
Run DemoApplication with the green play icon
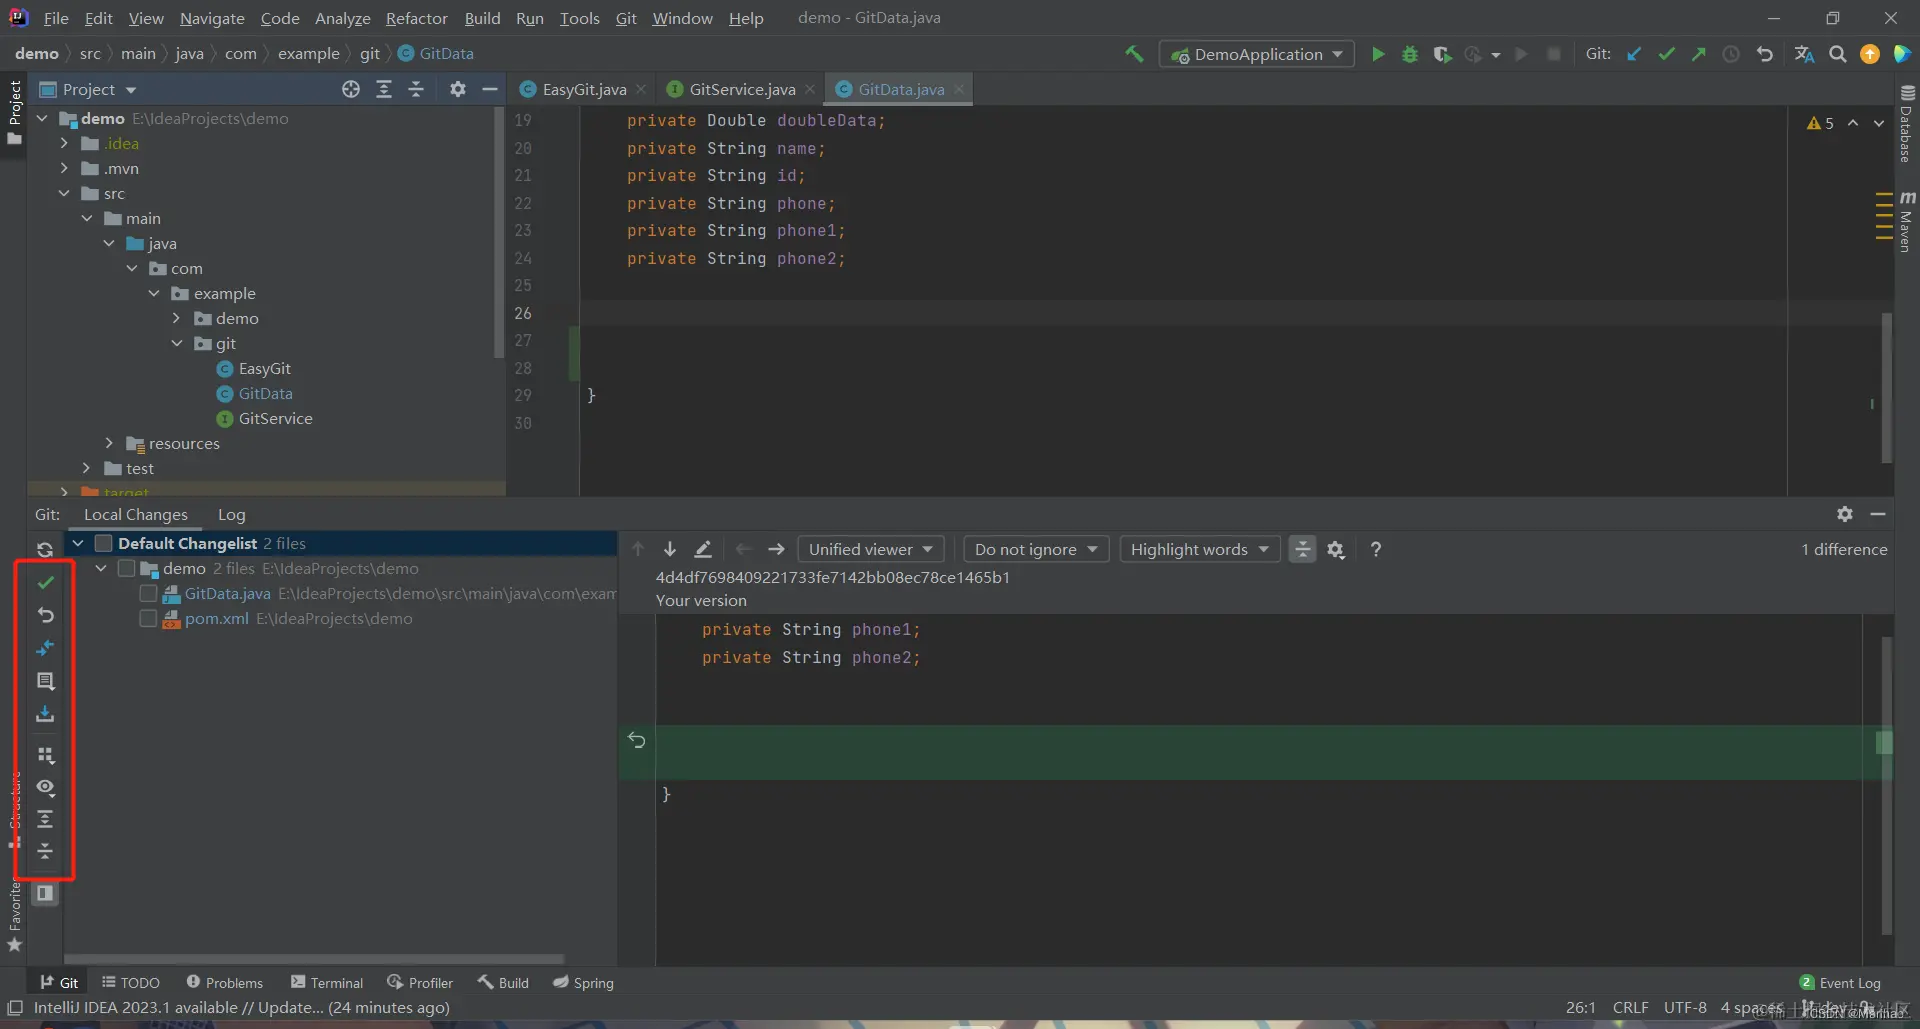(1378, 54)
